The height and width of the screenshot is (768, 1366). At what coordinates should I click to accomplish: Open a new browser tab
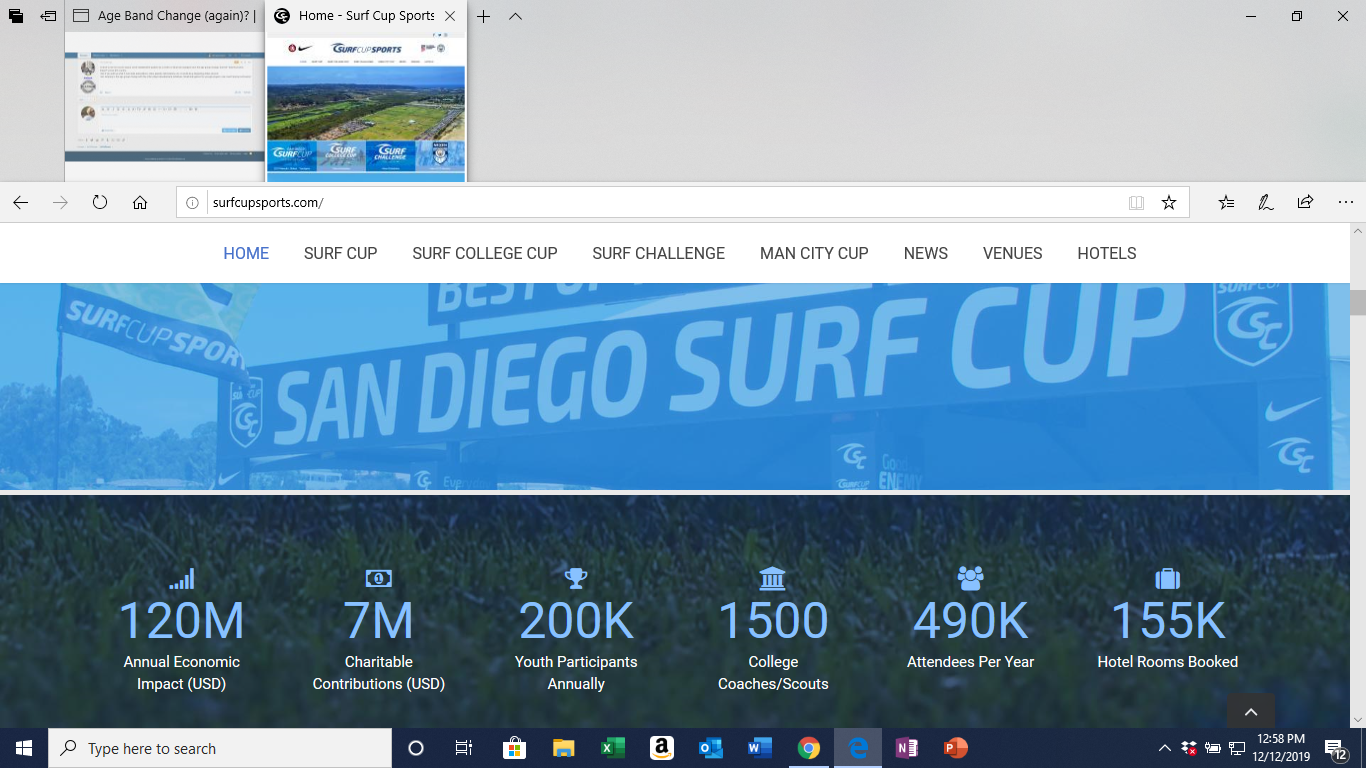[483, 16]
